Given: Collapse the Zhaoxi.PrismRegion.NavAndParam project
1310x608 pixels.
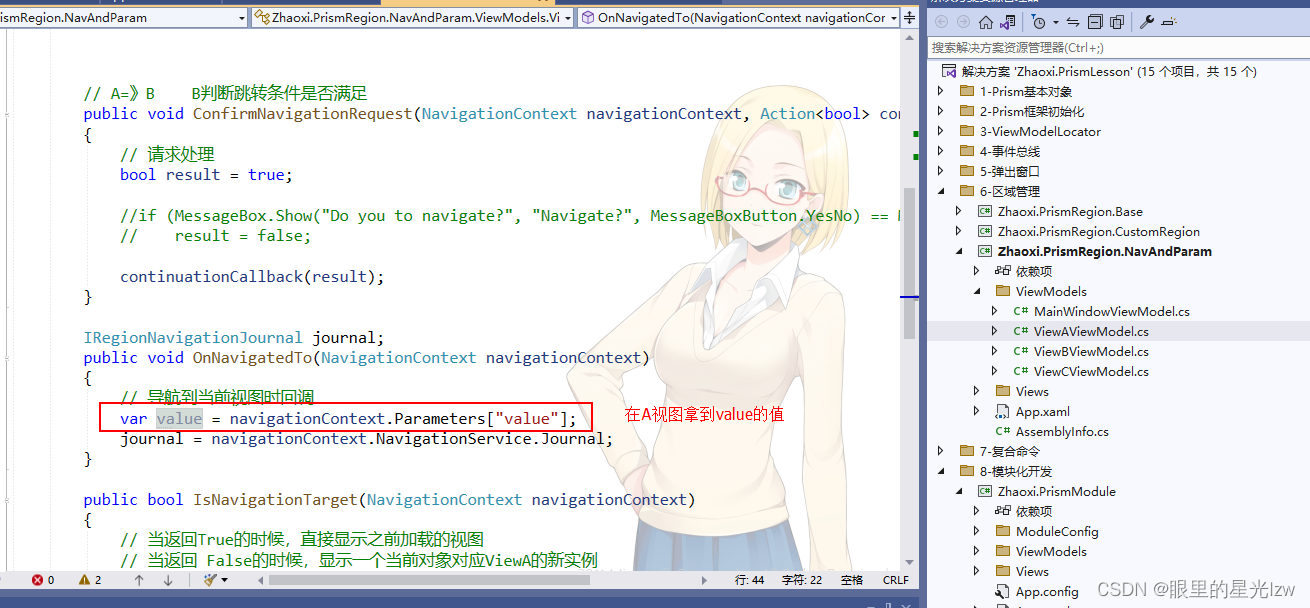Looking at the screenshot, I should [958, 251].
